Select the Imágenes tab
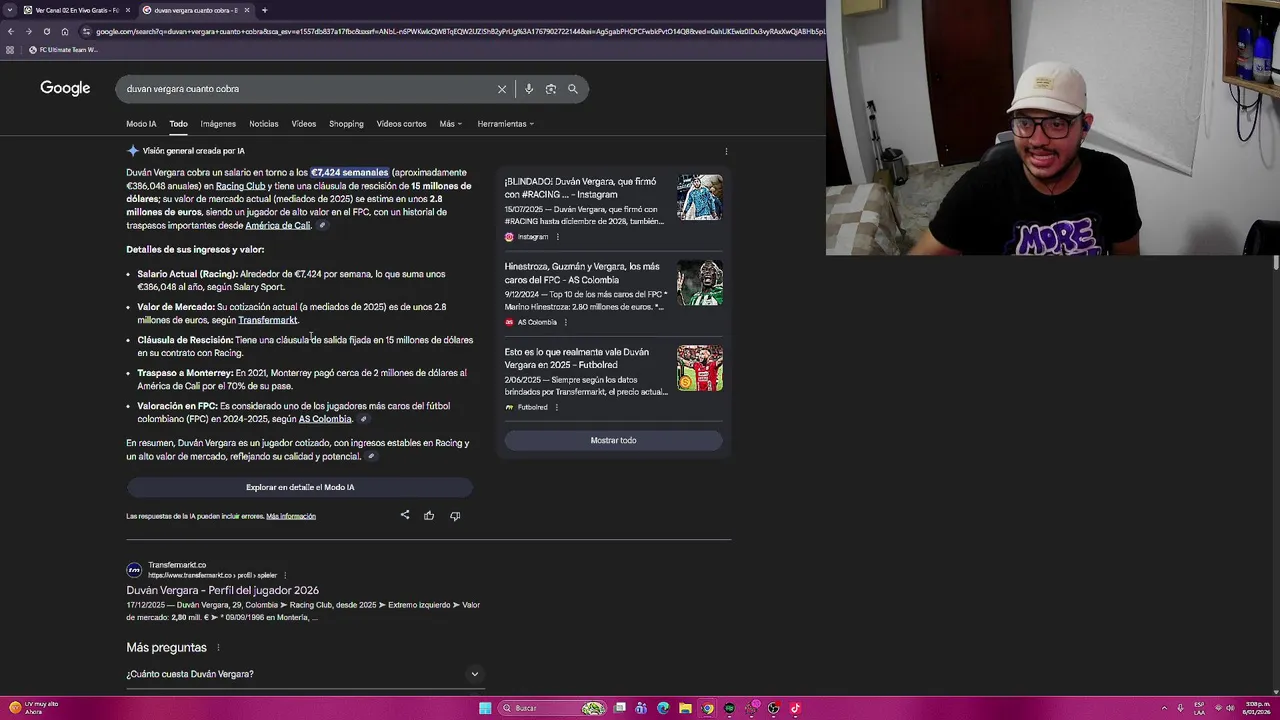Screen dimensions: 1280x720 click(218, 124)
